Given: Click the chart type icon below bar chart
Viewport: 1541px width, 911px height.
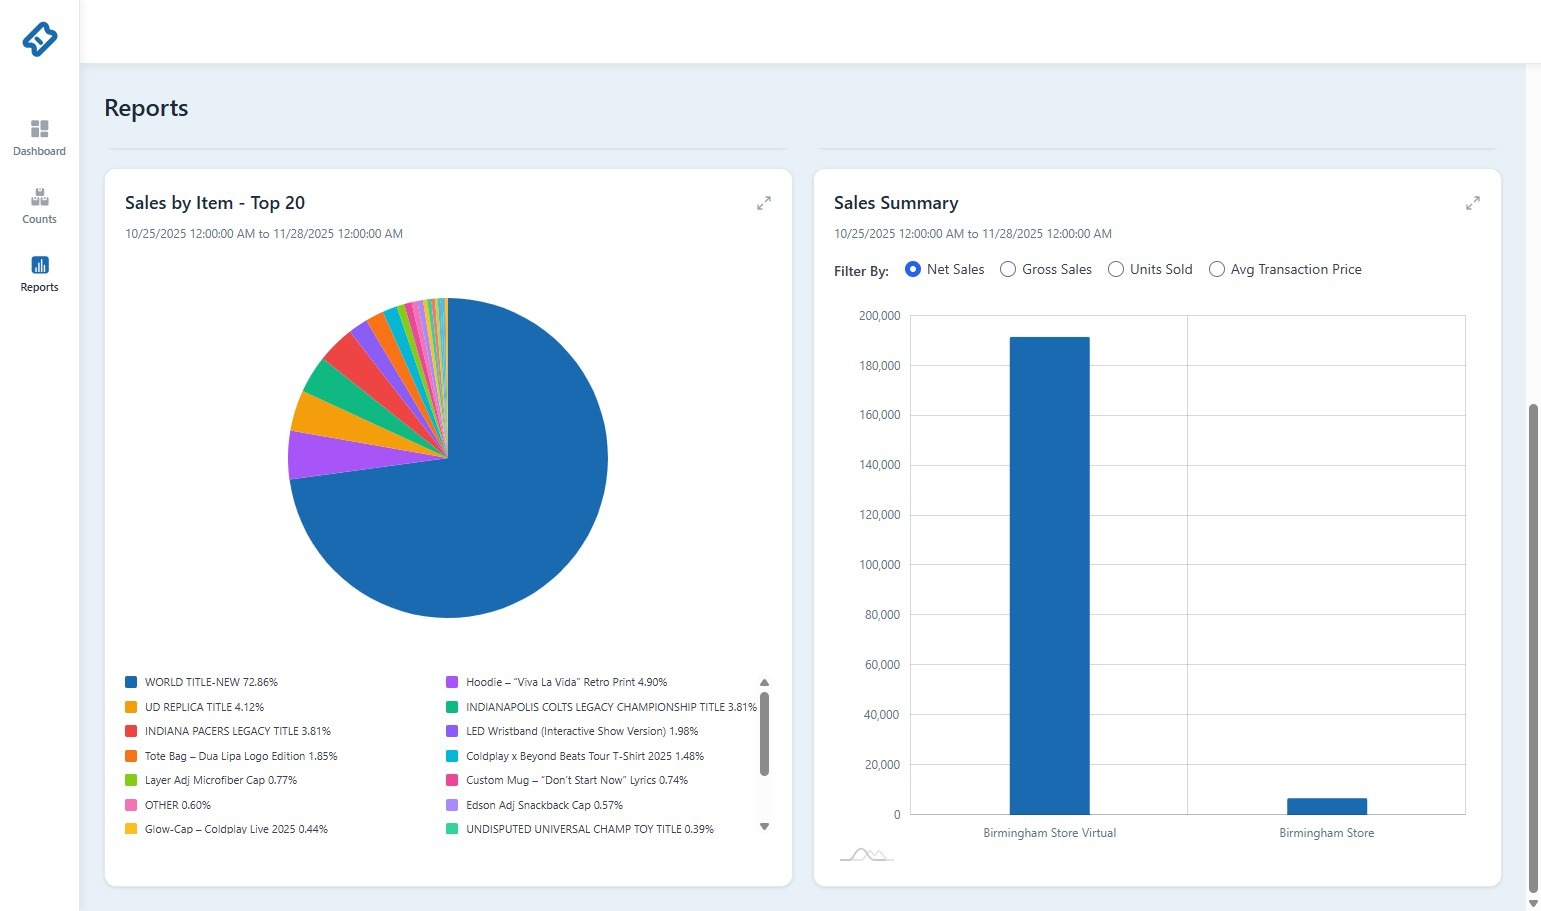Looking at the screenshot, I should [866, 854].
